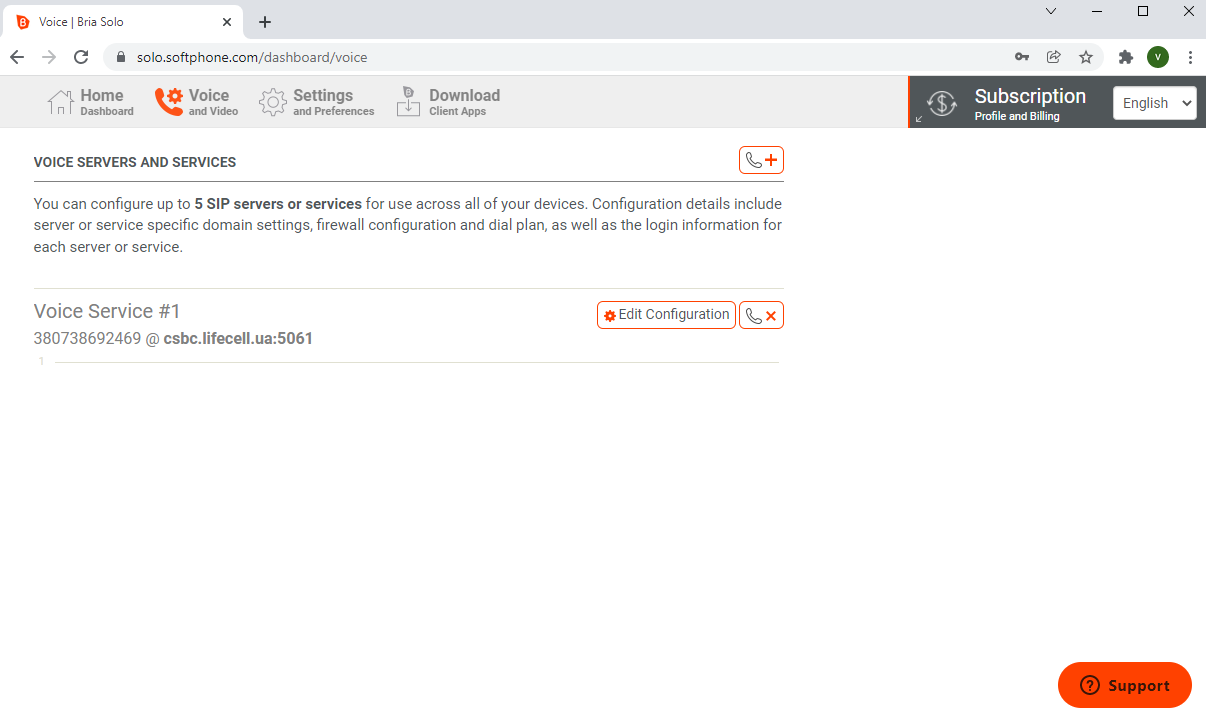Click the Subscription dollar cycle icon
The height and width of the screenshot is (717, 1206).
click(942, 103)
